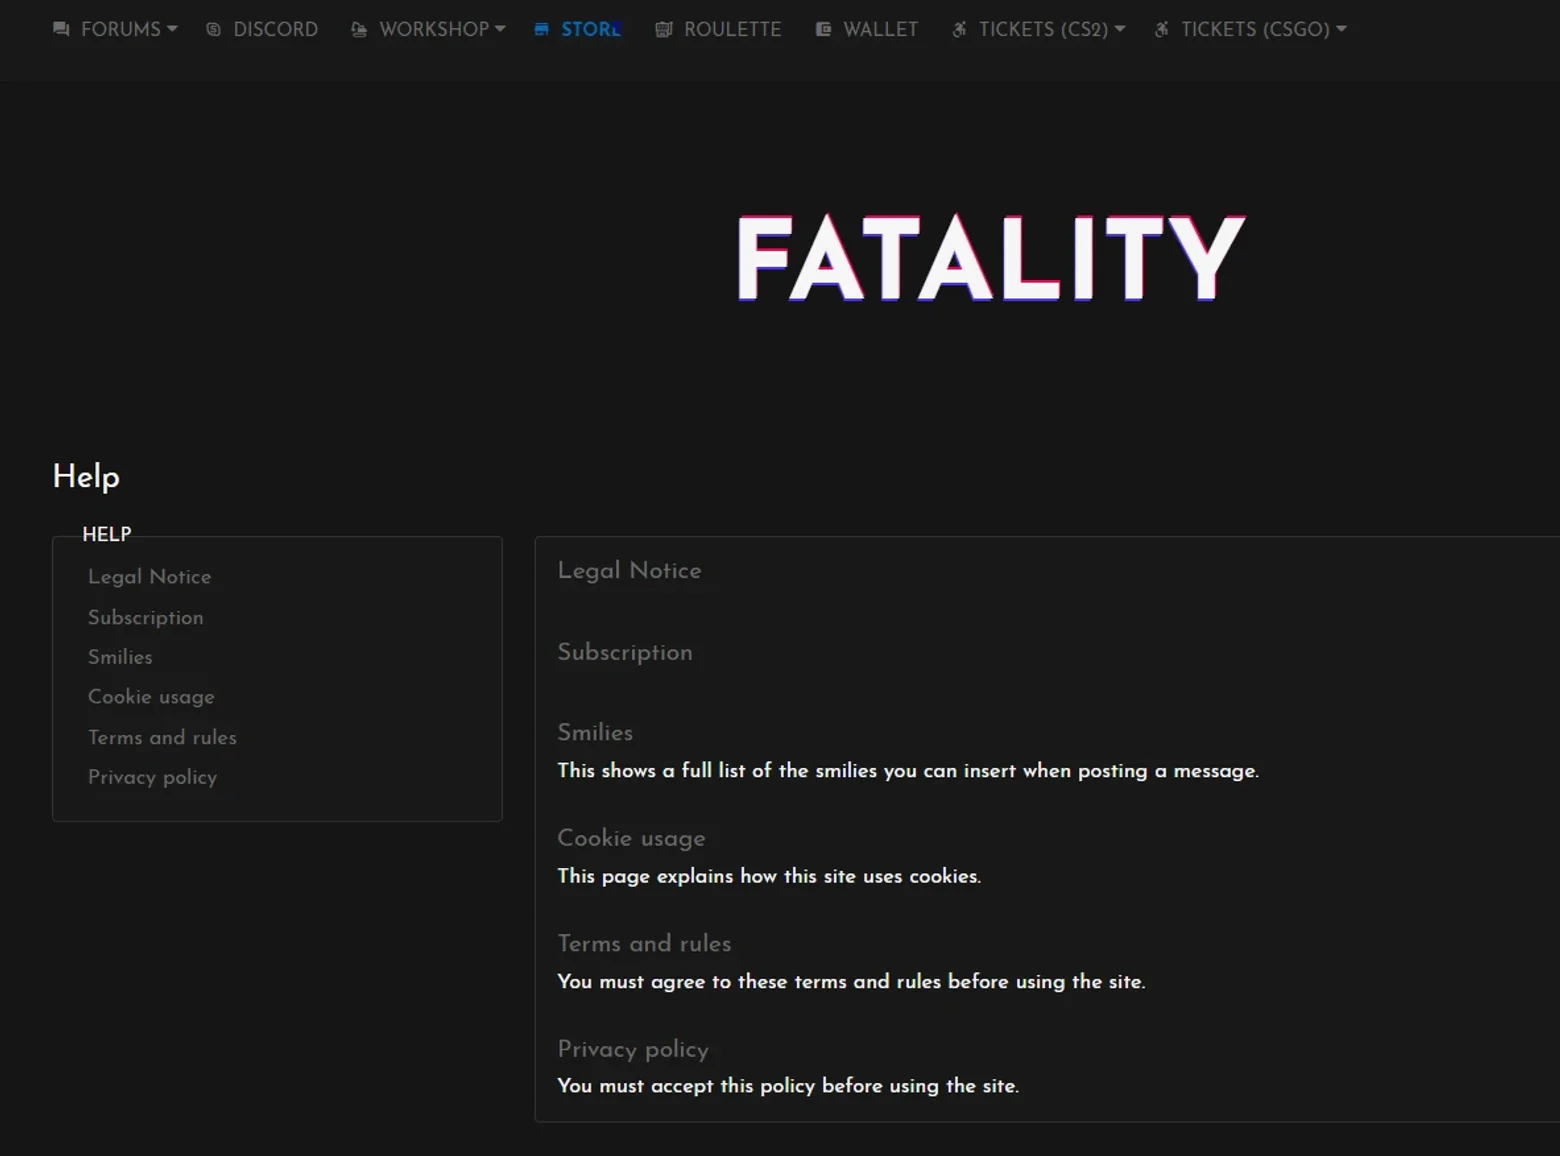This screenshot has width=1560, height=1156.
Task: Open Terms and rules heading in main panel
Action: [644, 944]
